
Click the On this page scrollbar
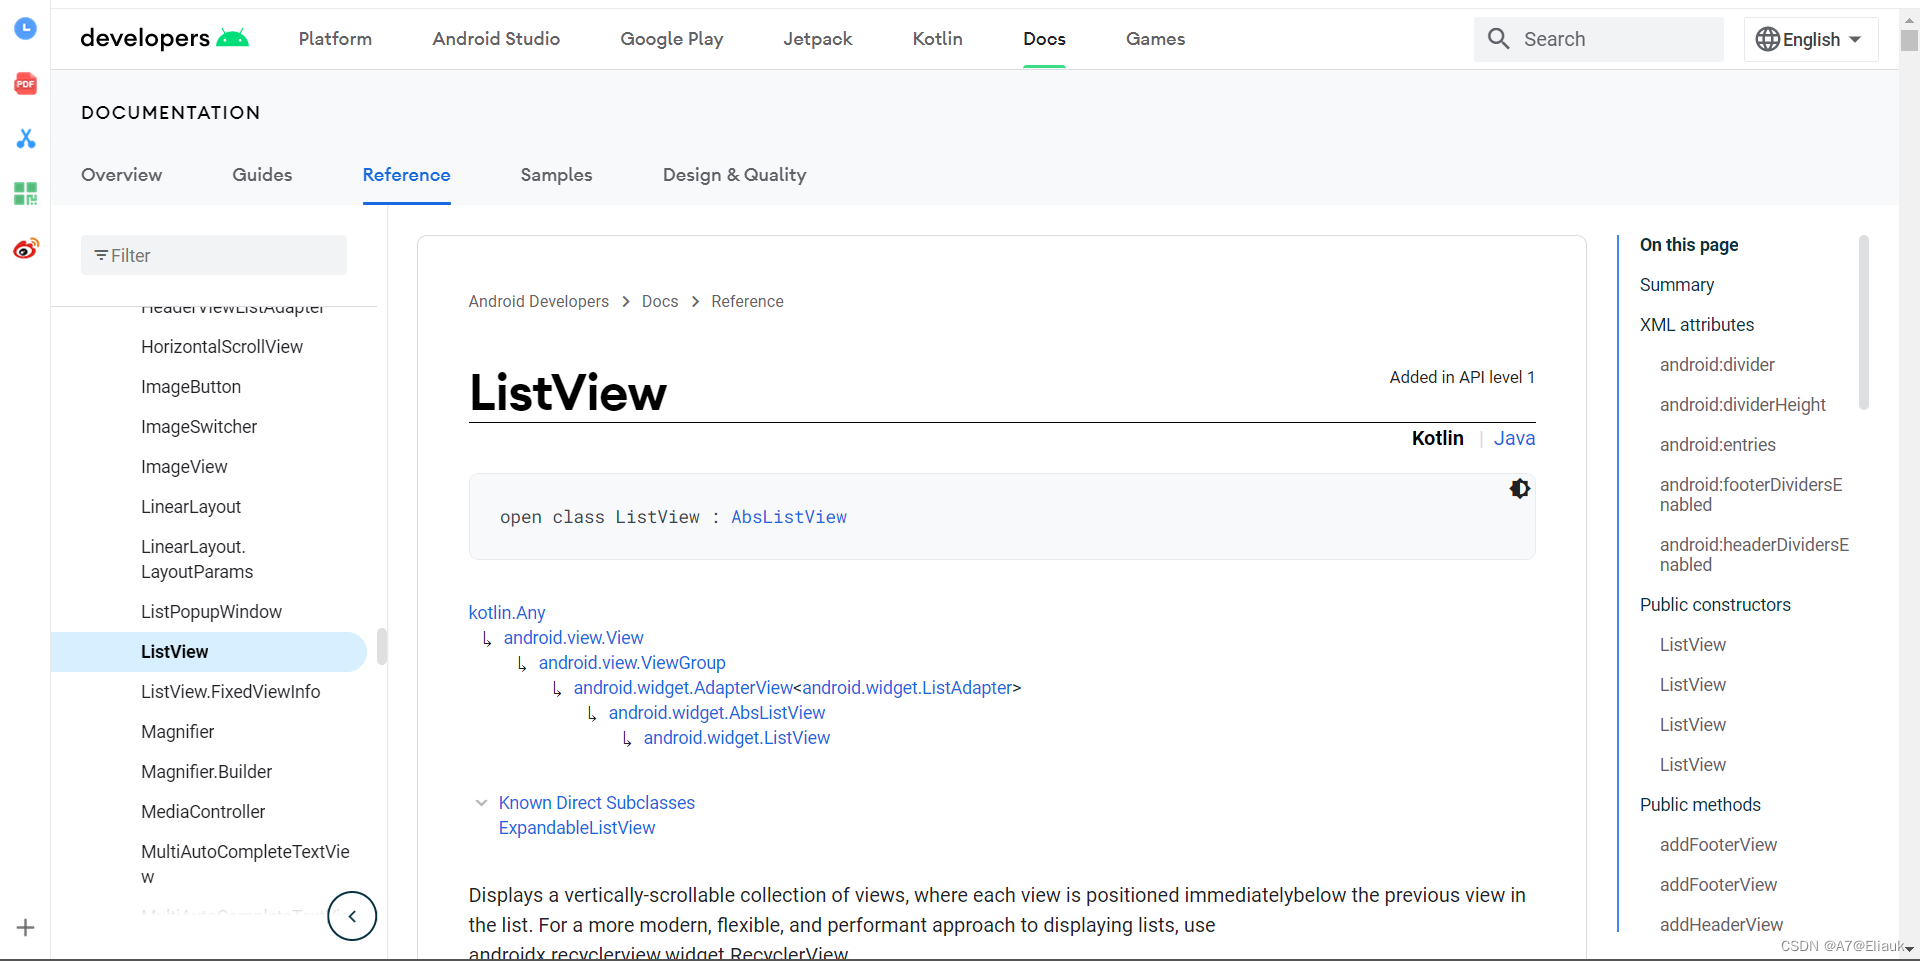coord(1863,322)
